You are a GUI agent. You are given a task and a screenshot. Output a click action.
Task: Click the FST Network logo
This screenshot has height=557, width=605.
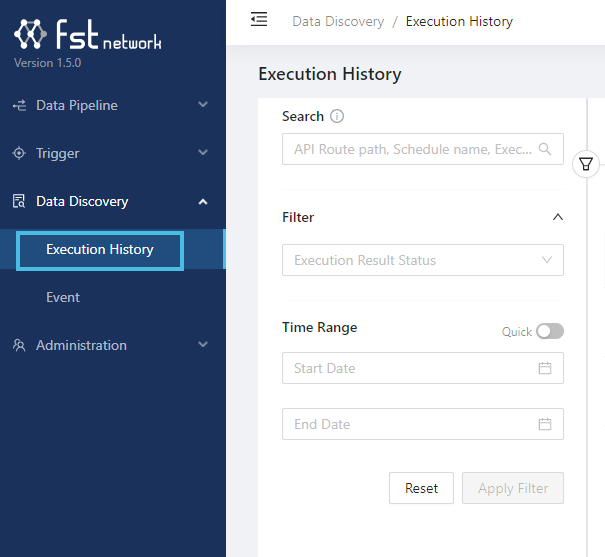click(88, 36)
